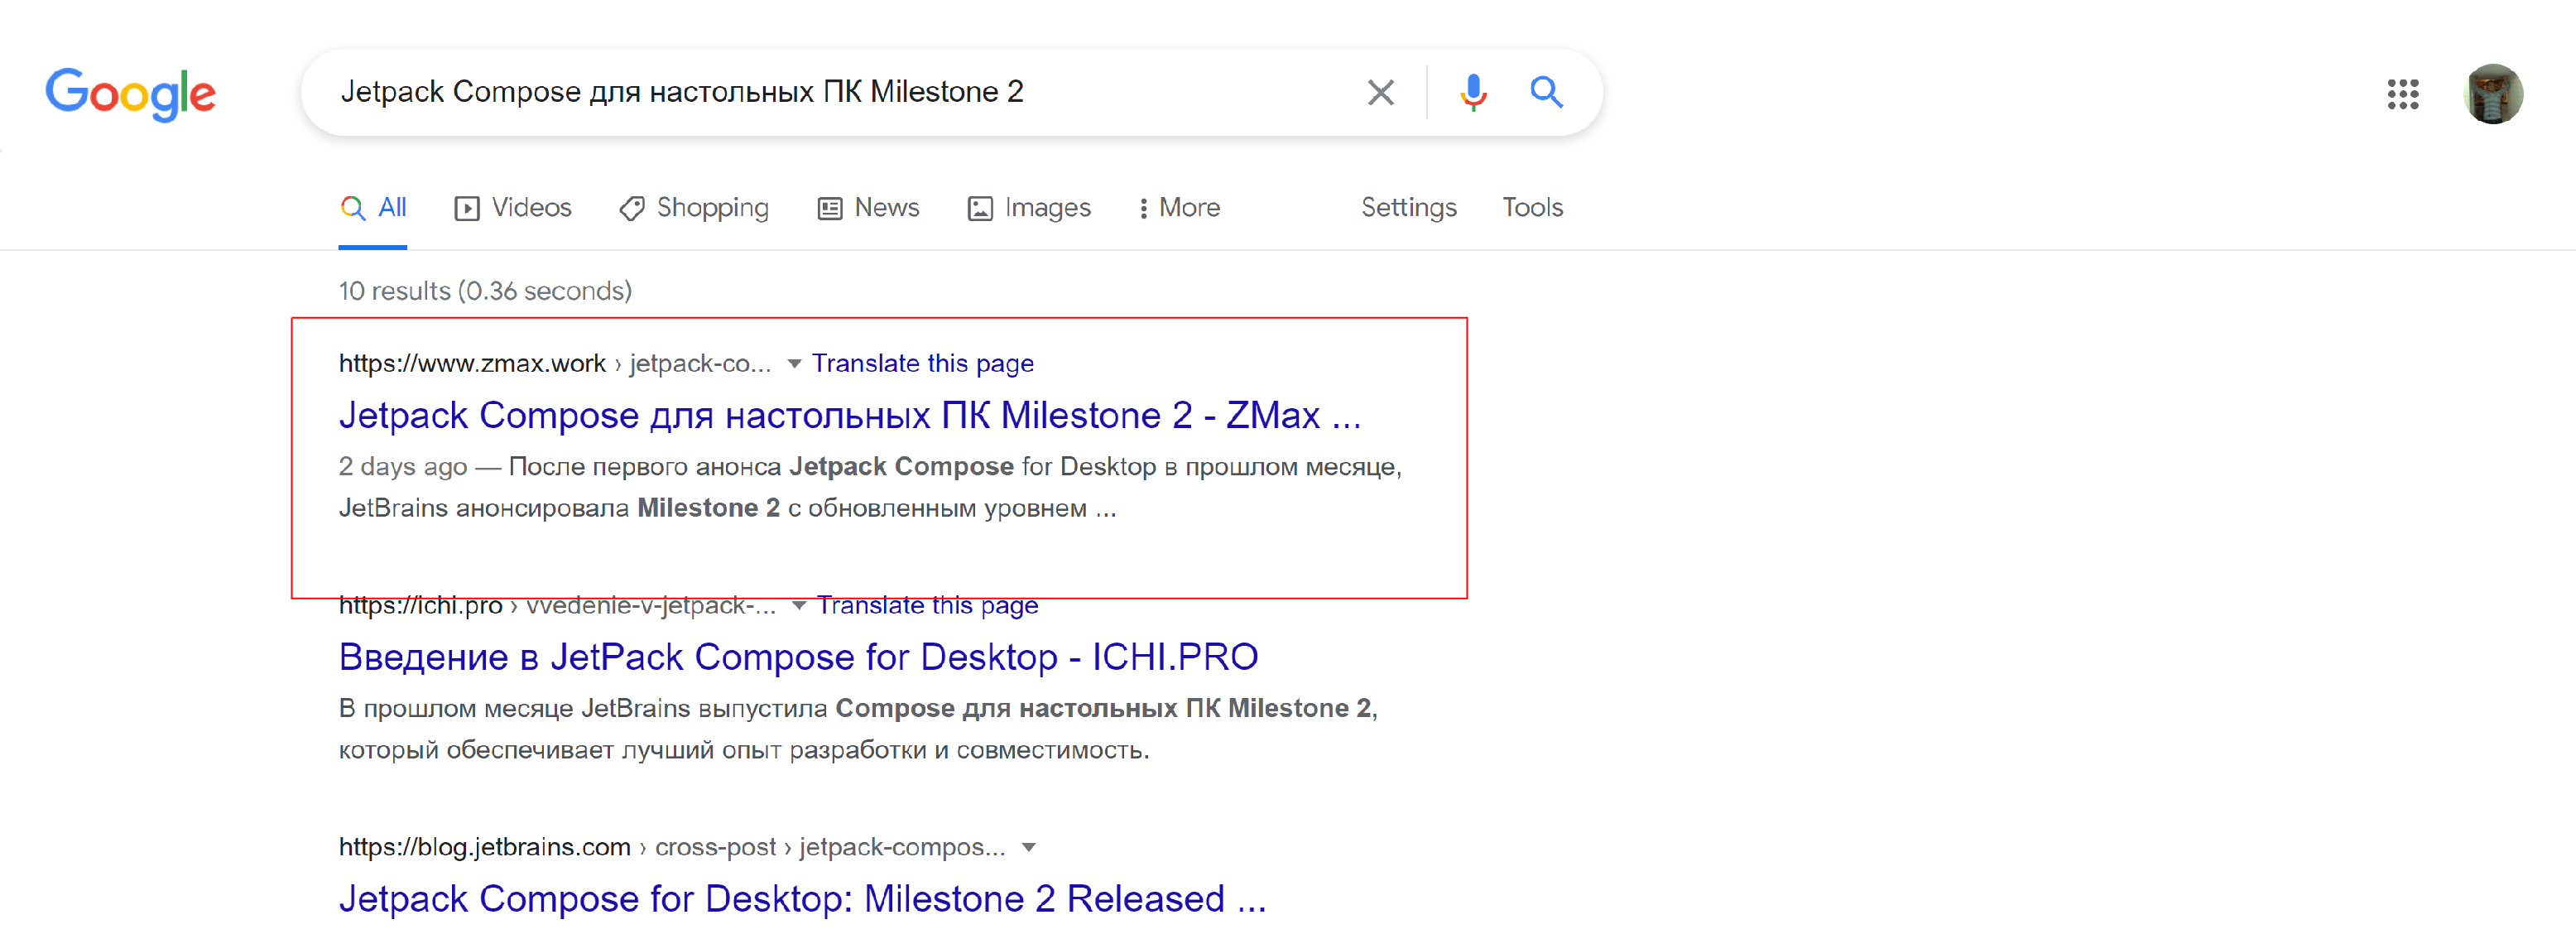Image resolution: width=2576 pixels, height=934 pixels.
Task: Open Jetpack Compose Milestone 2 Released result
Action: (802, 899)
